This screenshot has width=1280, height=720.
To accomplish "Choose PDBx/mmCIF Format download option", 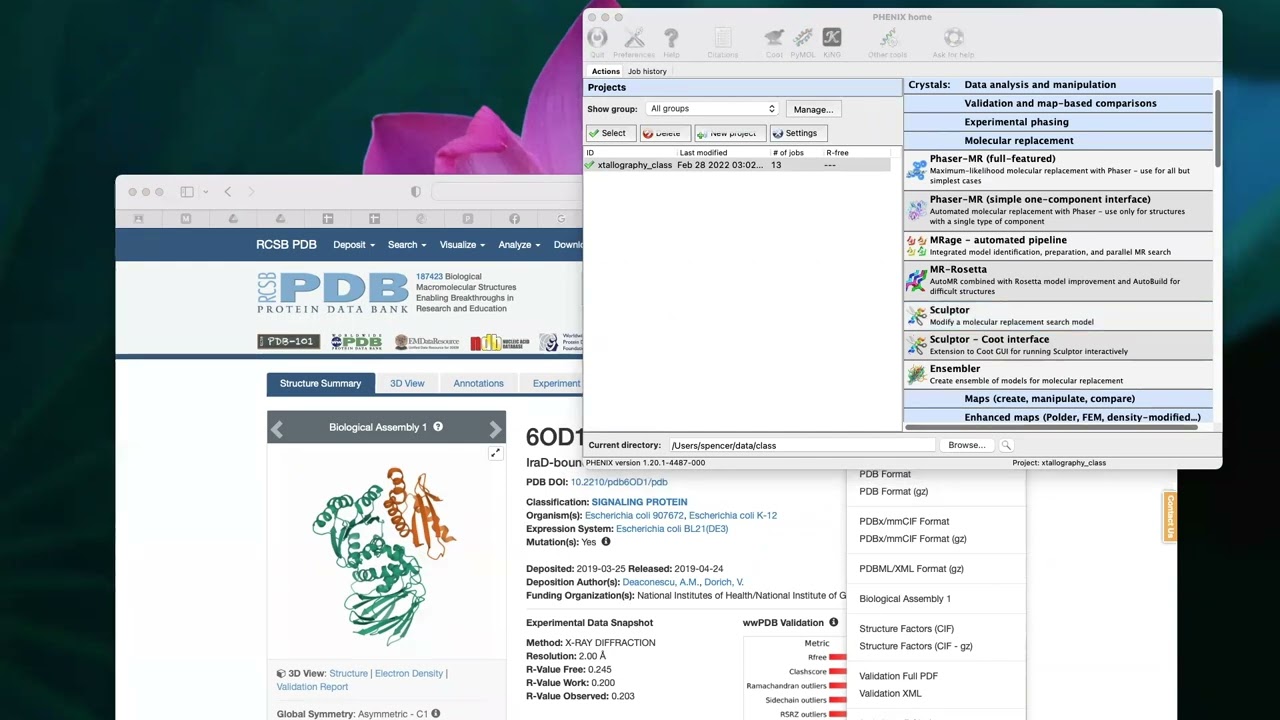I will click(x=904, y=521).
